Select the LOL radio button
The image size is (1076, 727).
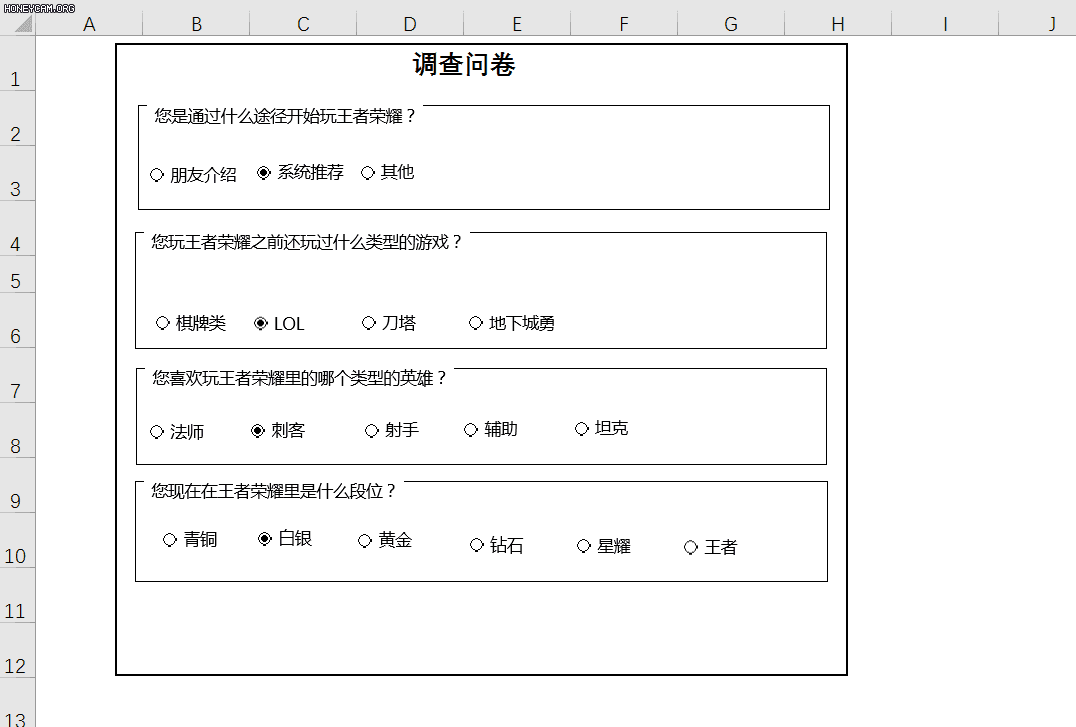click(258, 322)
